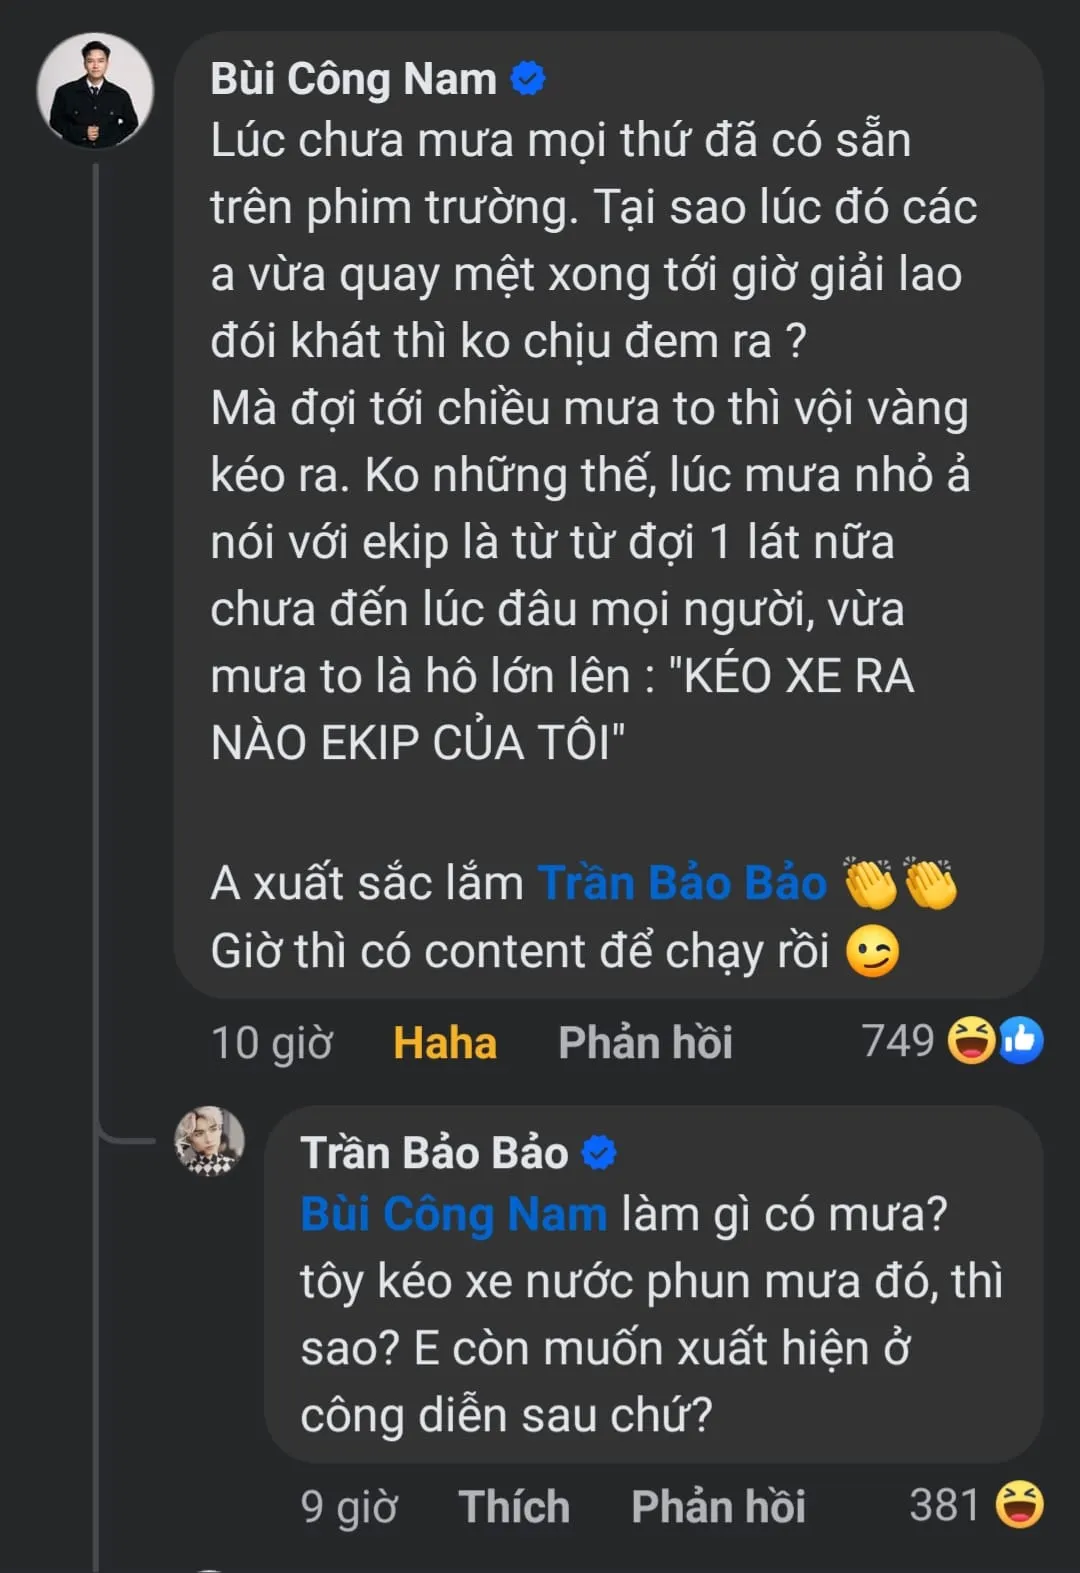Image resolution: width=1080 pixels, height=1573 pixels.
Task: Click the Bùi Công Nam commenter name
Action: tap(353, 79)
